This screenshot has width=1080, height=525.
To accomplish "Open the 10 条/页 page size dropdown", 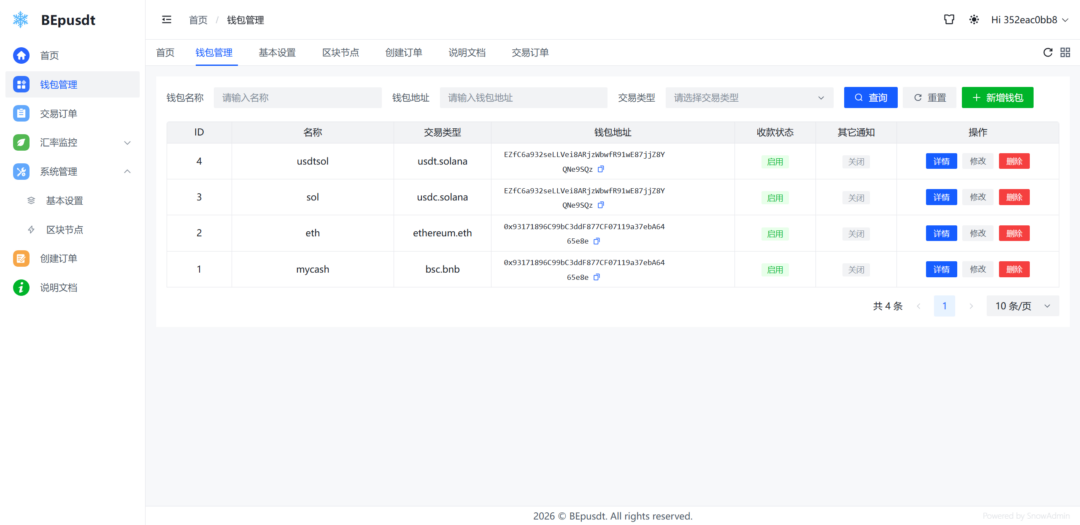I will pos(1023,306).
